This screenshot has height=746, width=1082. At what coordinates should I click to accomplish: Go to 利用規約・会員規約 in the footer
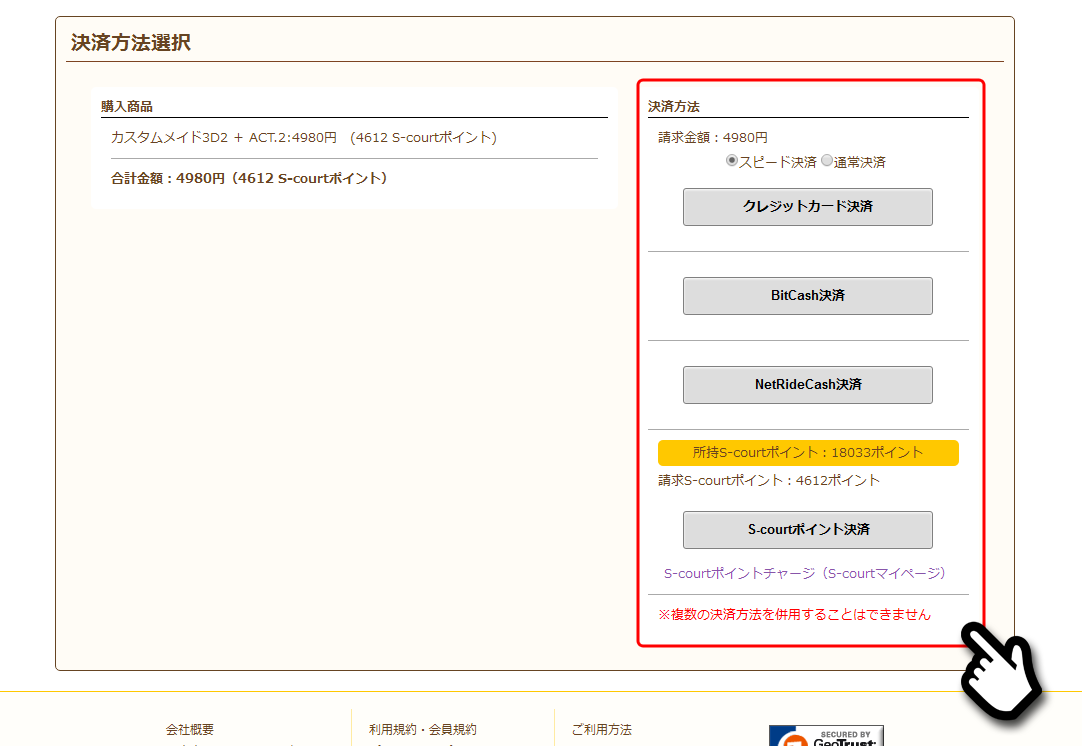coord(422,730)
